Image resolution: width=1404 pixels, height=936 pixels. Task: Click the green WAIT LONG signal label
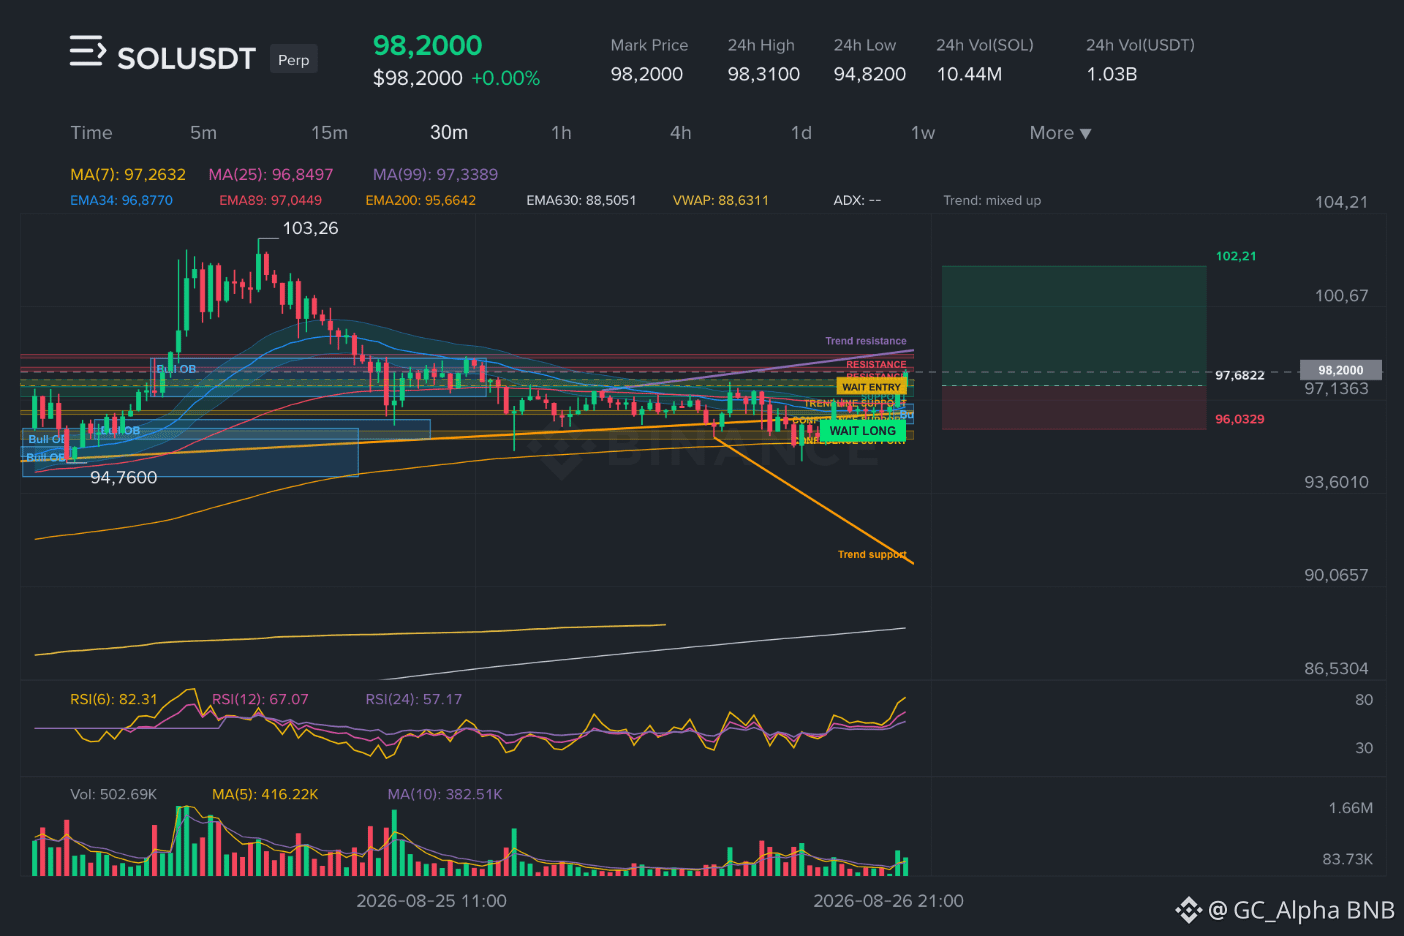point(863,431)
